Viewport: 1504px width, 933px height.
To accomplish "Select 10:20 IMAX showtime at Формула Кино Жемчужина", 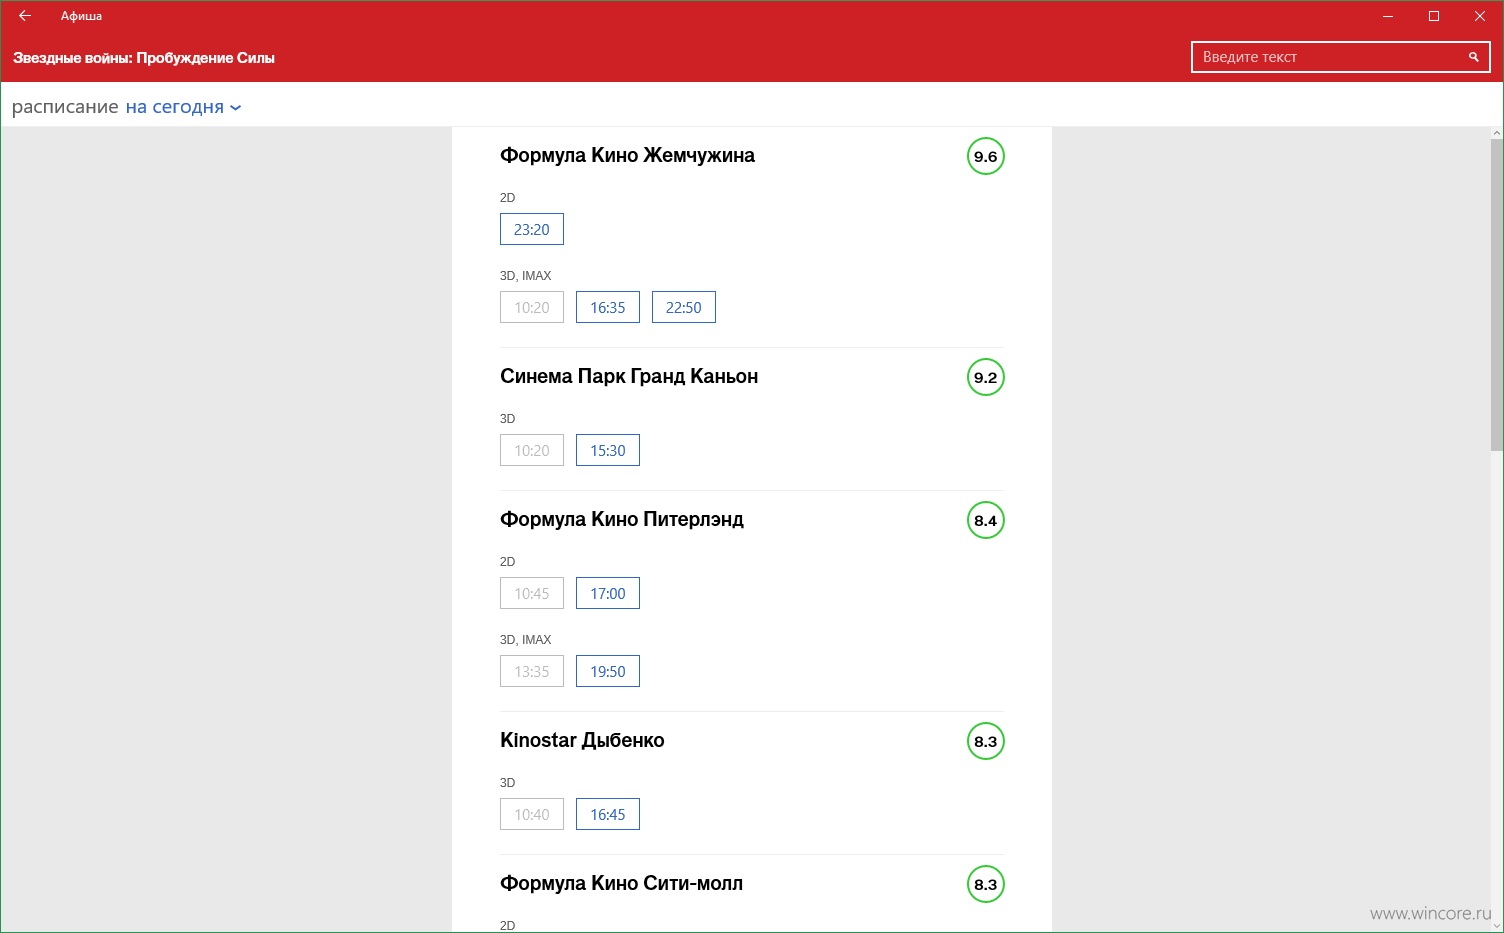I will coord(532,307).
